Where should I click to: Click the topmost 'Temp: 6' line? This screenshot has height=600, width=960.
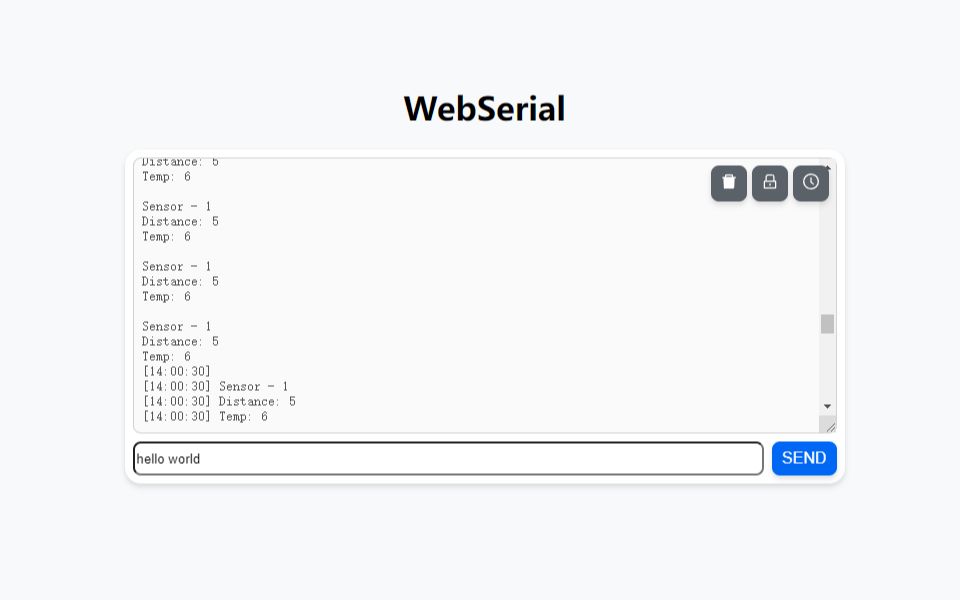click(167, 176)
